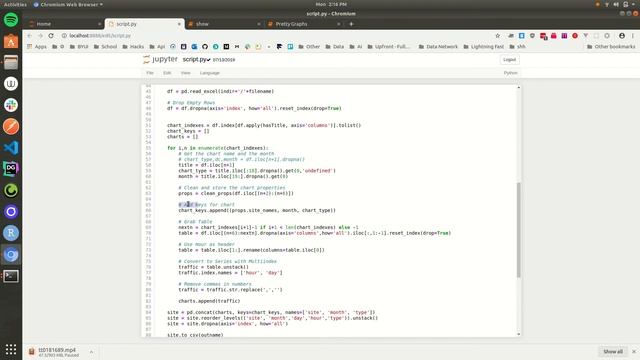Screen dimensions: 640x360
Task: Open new browser tab
Action: [x=351, y=24]
